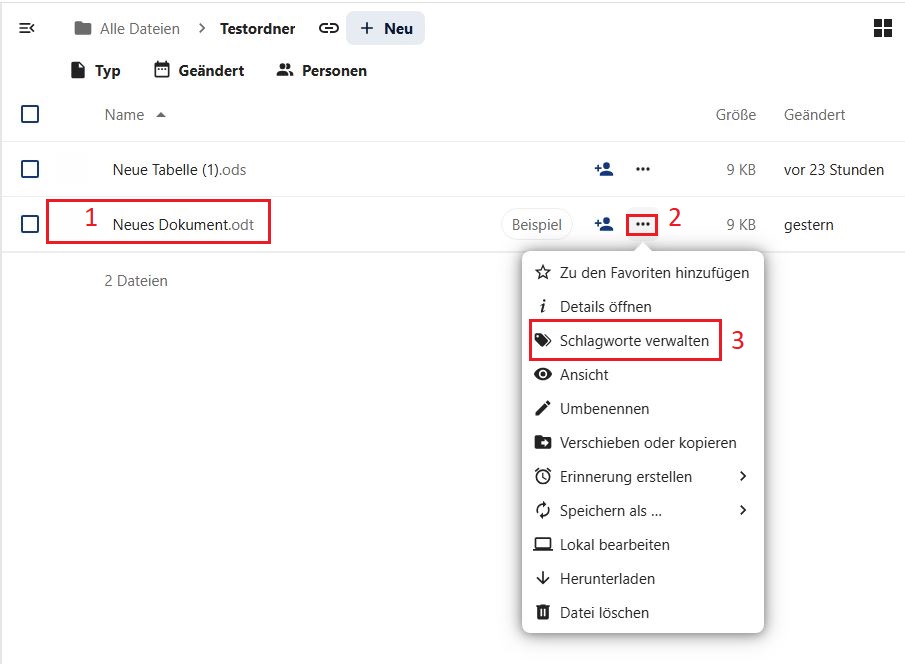The image size is (905, 664).
Task: Open sharing for Neues Dokument.odt
Action: click(603, 225)
